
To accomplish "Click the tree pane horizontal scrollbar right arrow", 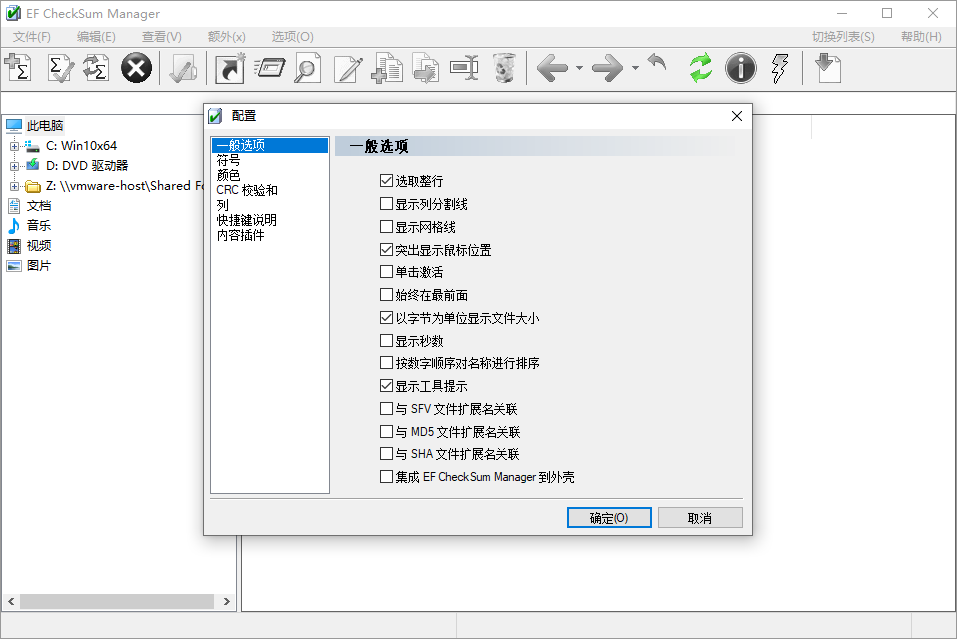I will [226, 601].
